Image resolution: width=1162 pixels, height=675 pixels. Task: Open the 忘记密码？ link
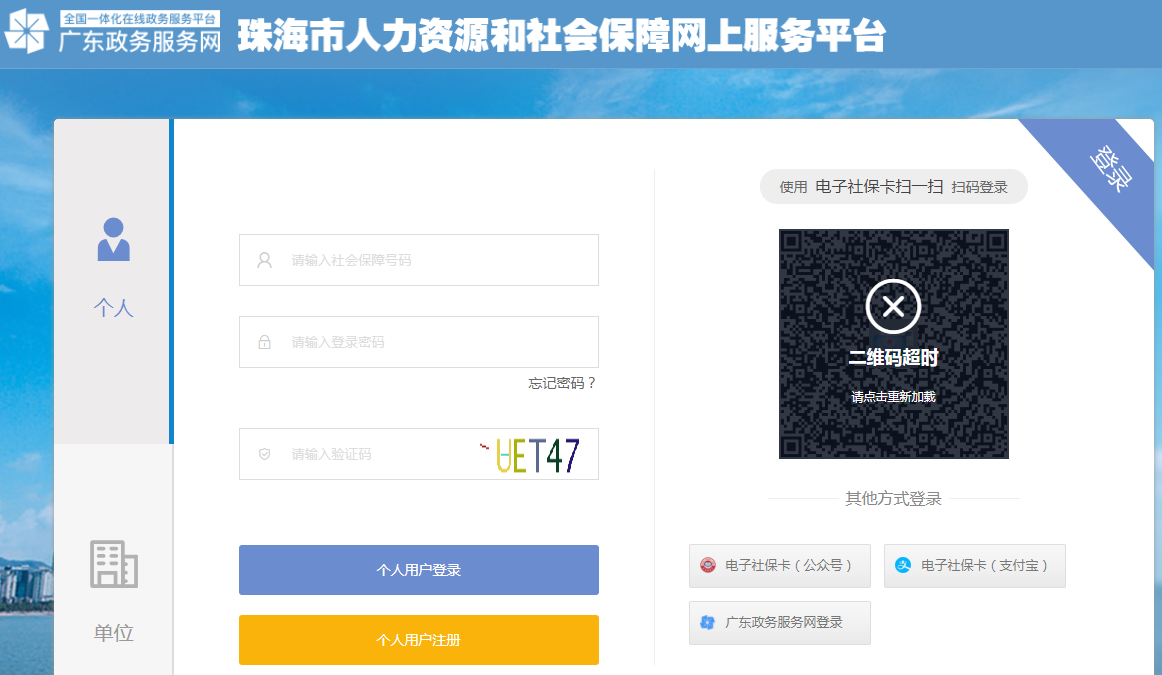coord(562,383)
